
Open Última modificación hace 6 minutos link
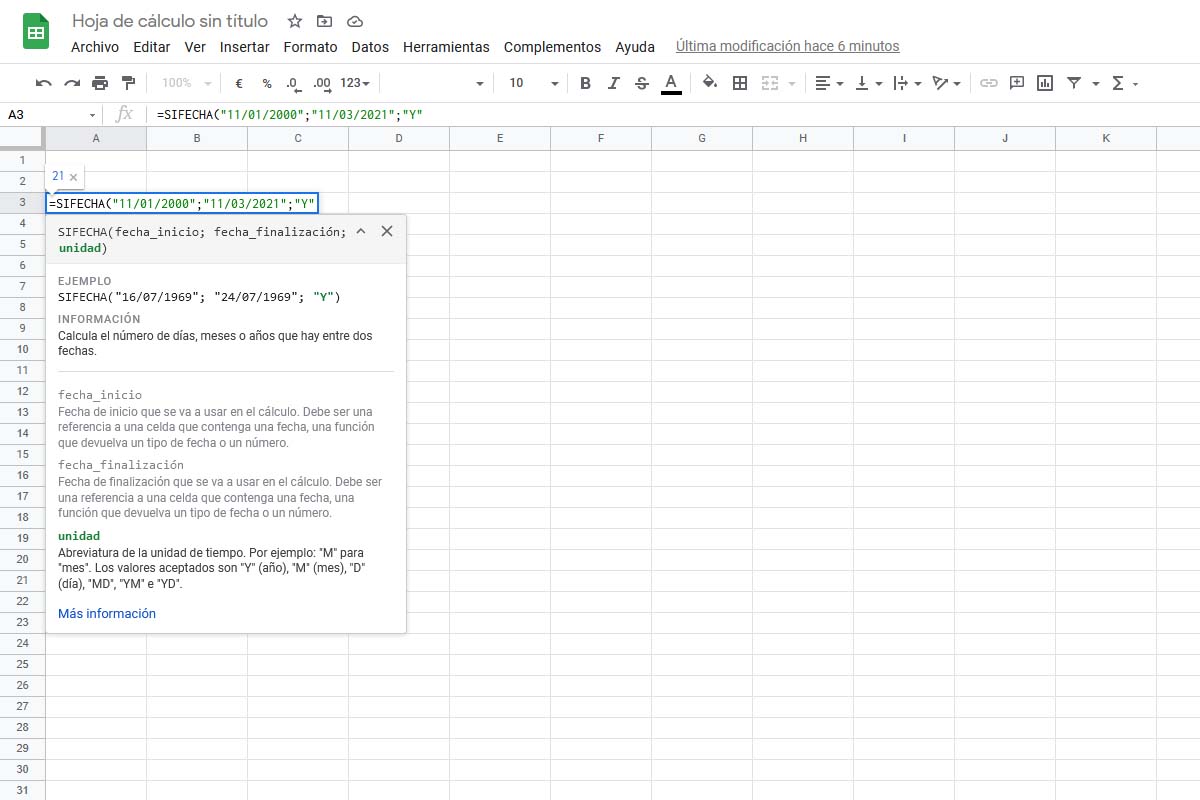[787, 46]
